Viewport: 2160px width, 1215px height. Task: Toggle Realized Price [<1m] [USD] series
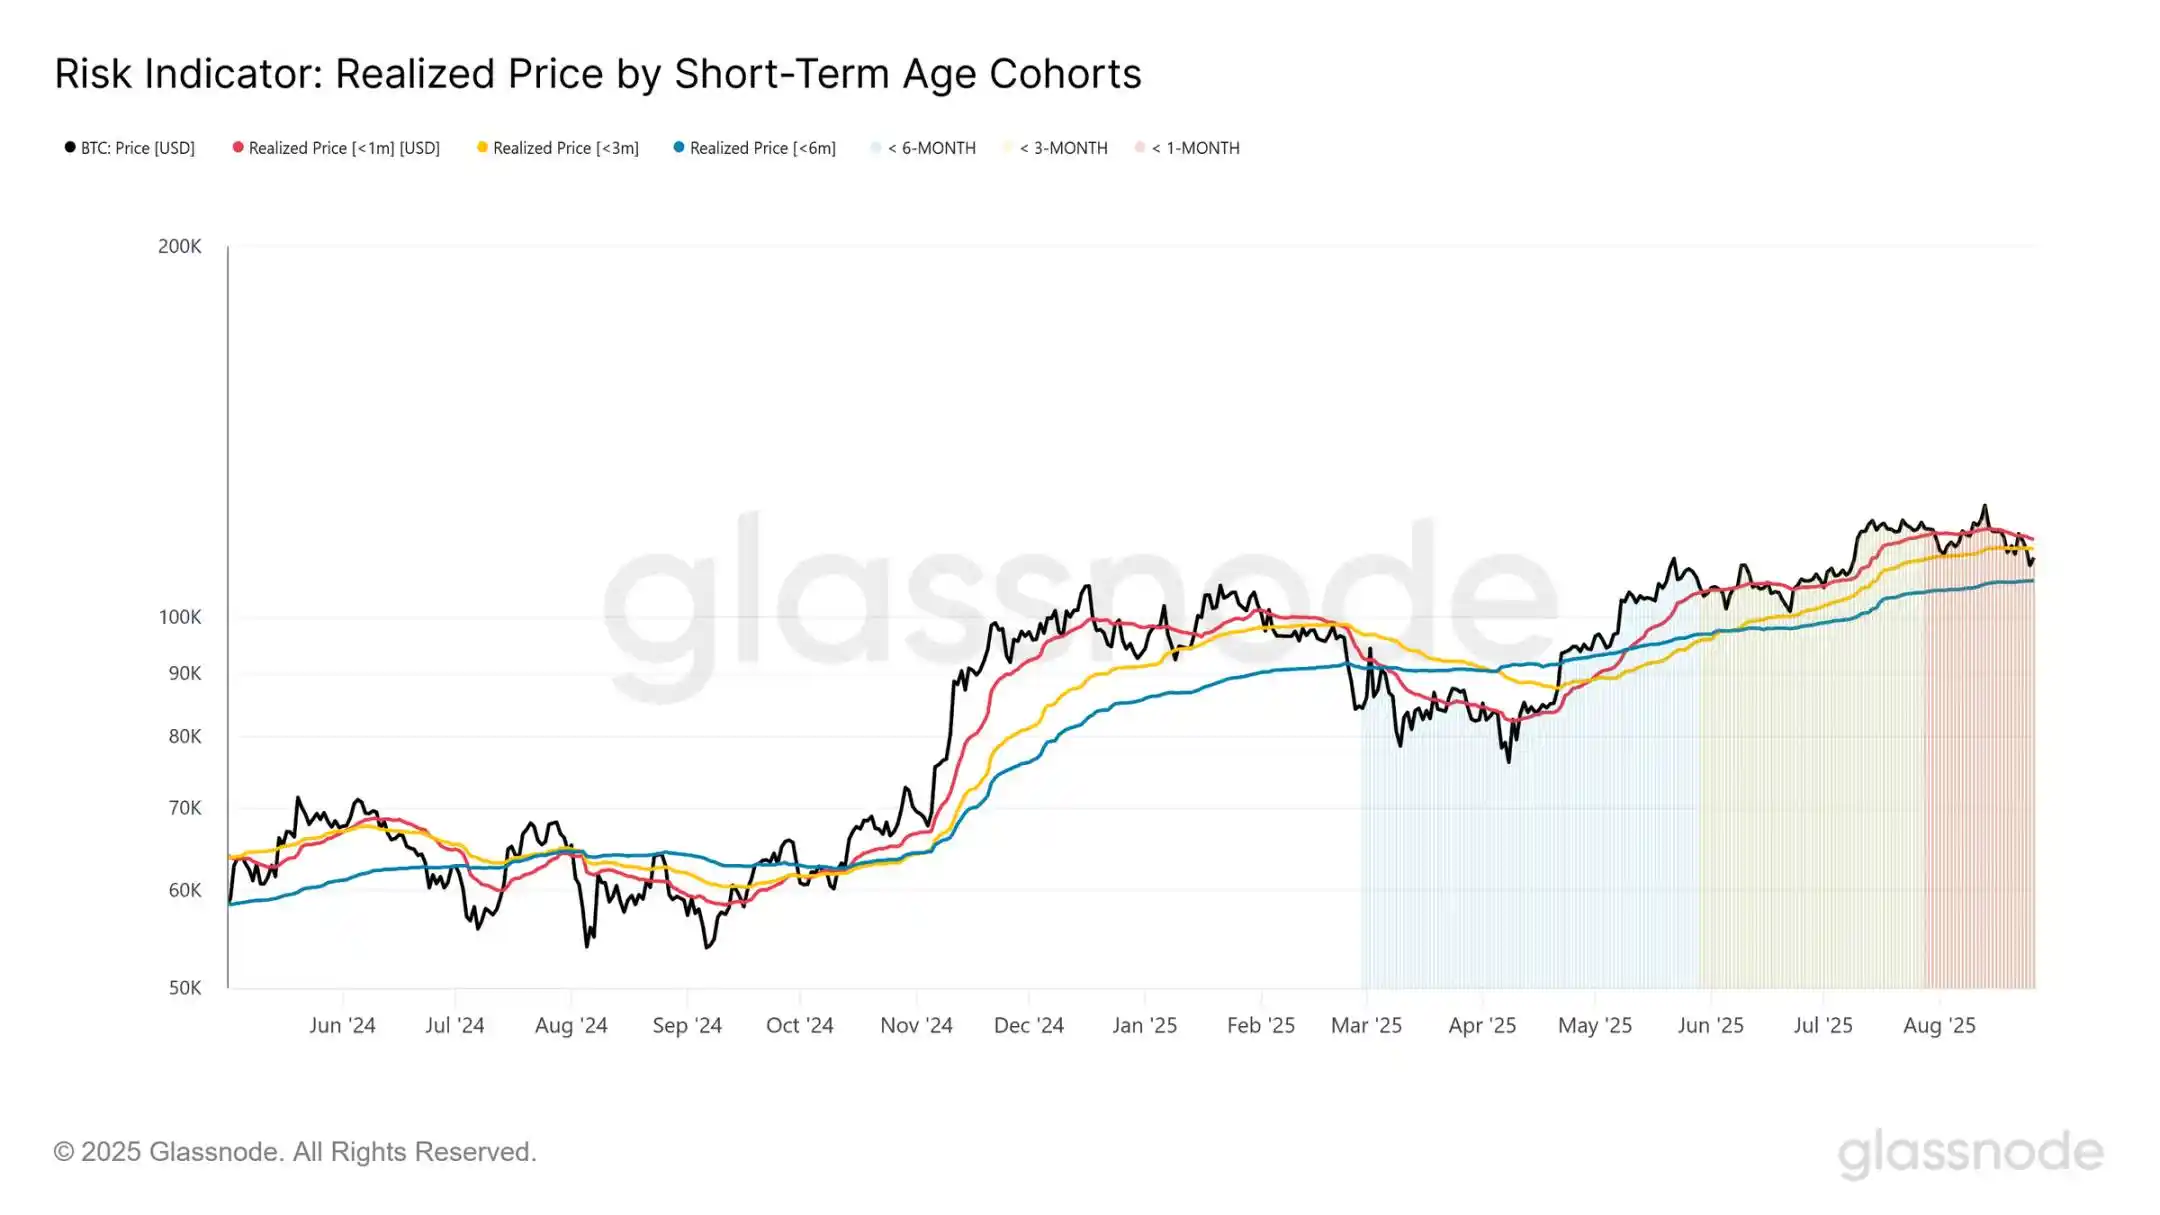[x=336, y=148]
